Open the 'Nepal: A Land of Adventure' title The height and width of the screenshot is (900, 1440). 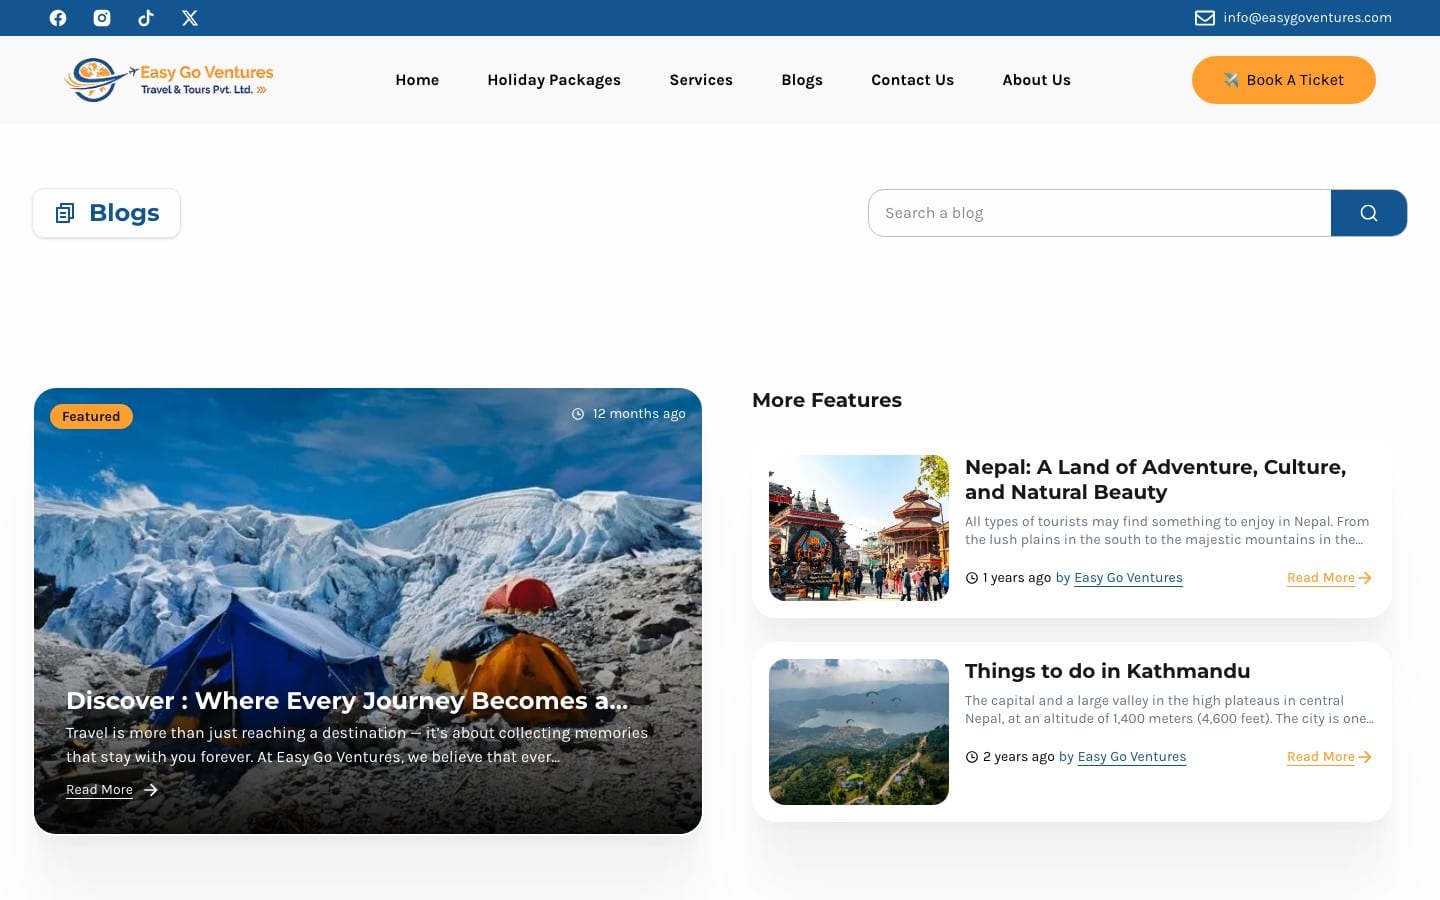[x=1155, y=480]
